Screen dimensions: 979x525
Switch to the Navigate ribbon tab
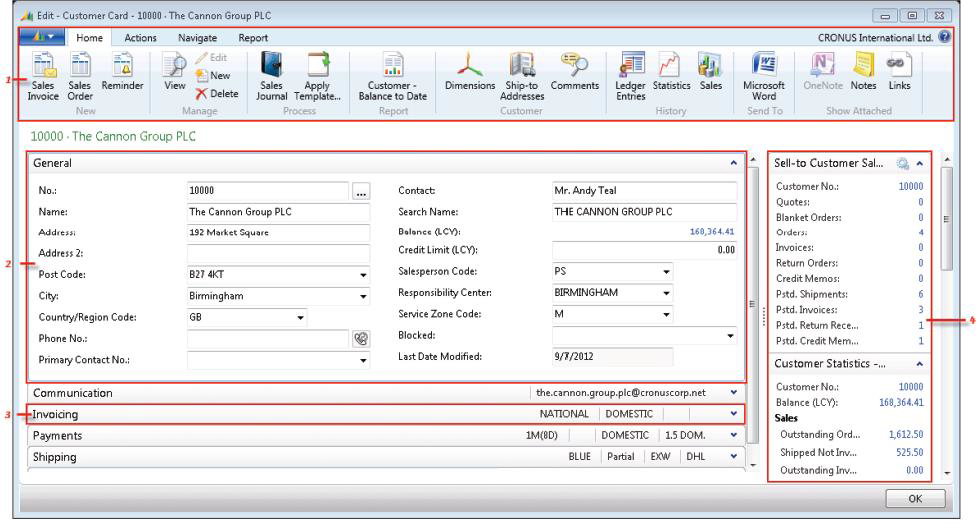[197, 38]
